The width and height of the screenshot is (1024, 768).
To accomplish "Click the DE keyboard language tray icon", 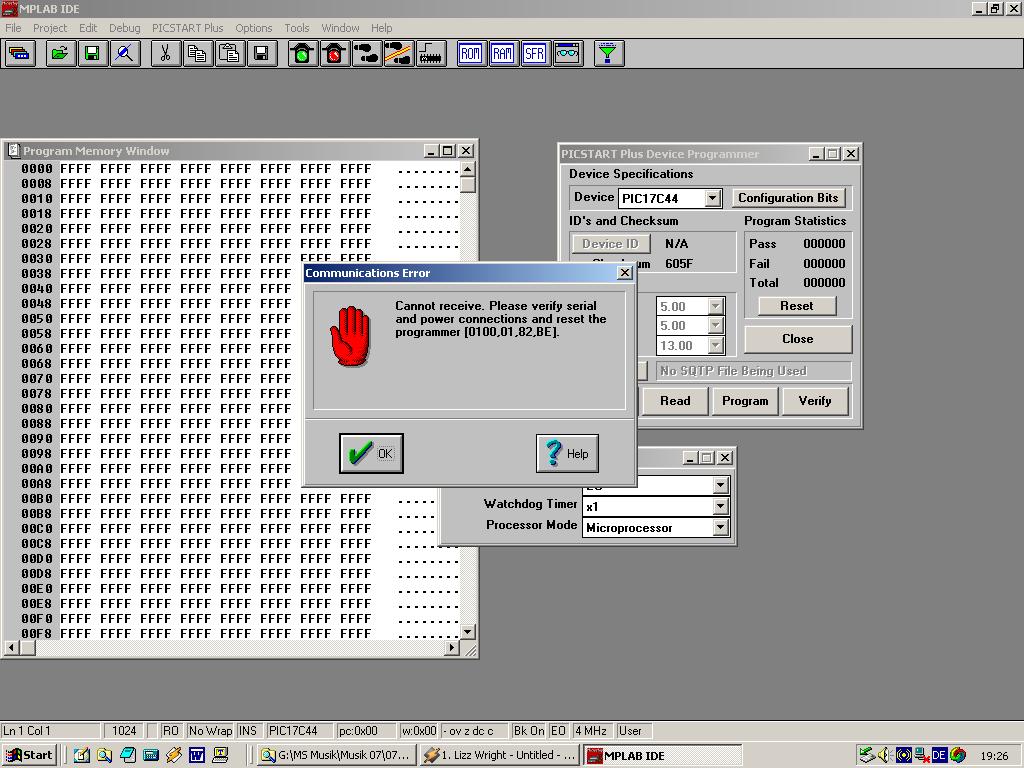I will tap(939, 755).
